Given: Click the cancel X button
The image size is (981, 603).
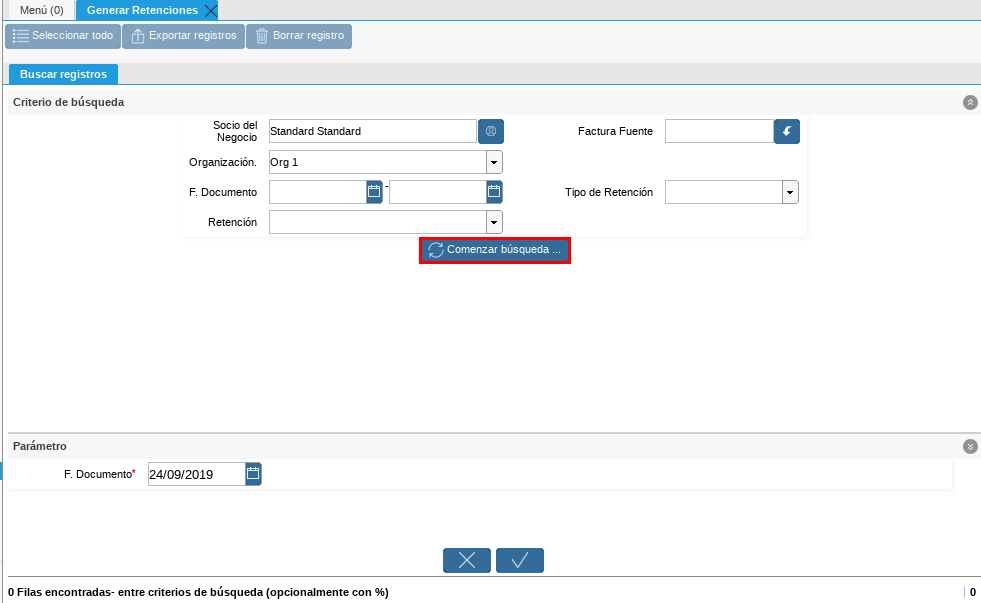Looking at the screenshot, I should 467,560.
